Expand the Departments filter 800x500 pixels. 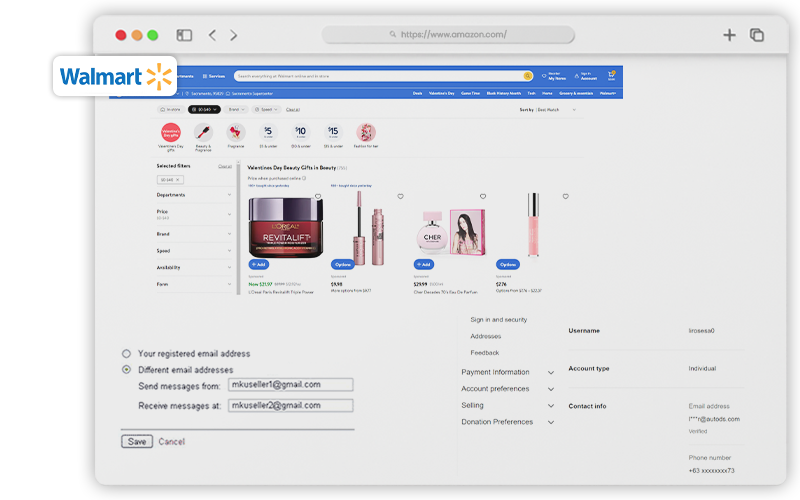click(x=229, y=195)
